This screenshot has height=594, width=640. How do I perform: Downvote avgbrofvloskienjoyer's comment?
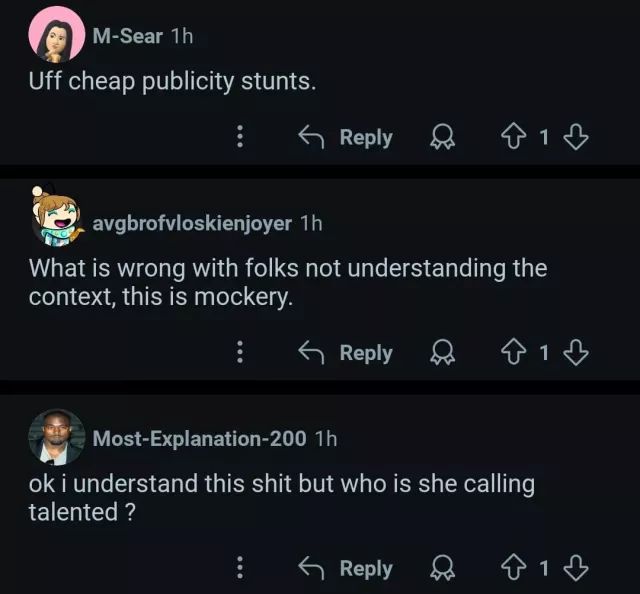(x=575, y=352)
